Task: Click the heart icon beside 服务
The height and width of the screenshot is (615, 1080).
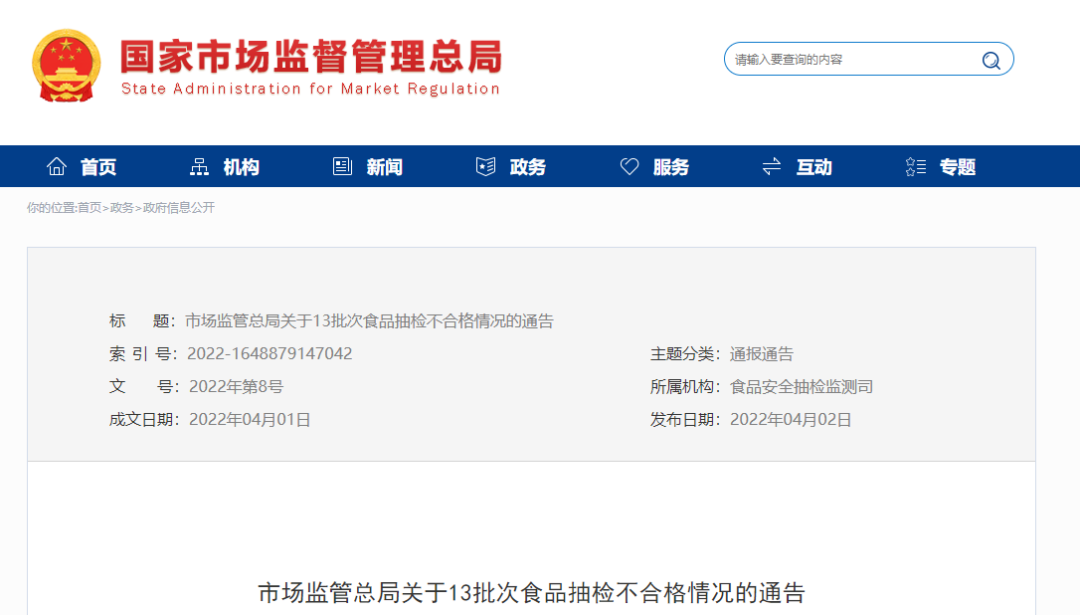Action: pos(629,167)
